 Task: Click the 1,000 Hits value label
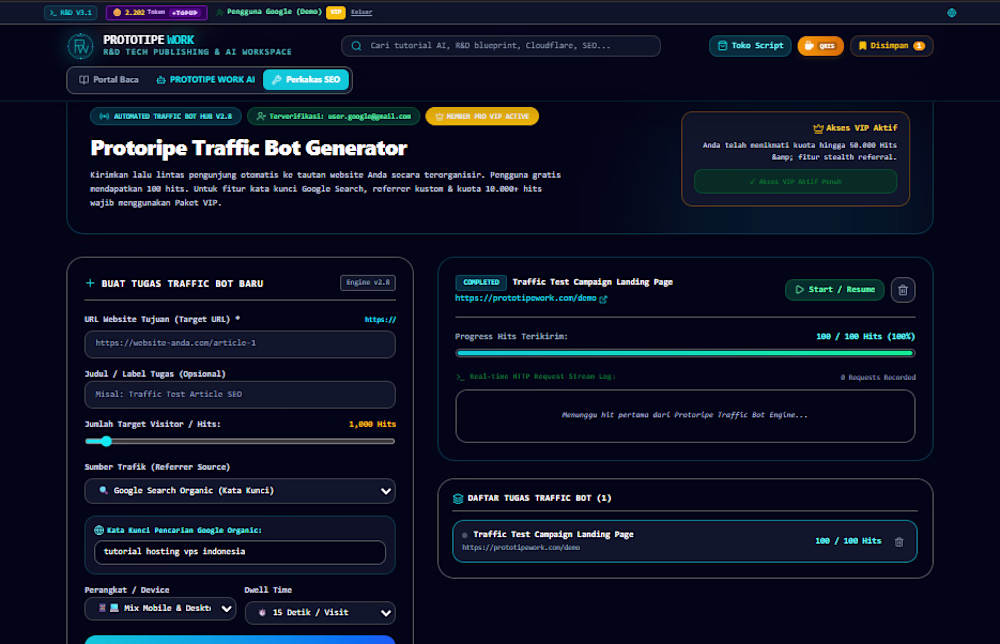click(372, 424)
